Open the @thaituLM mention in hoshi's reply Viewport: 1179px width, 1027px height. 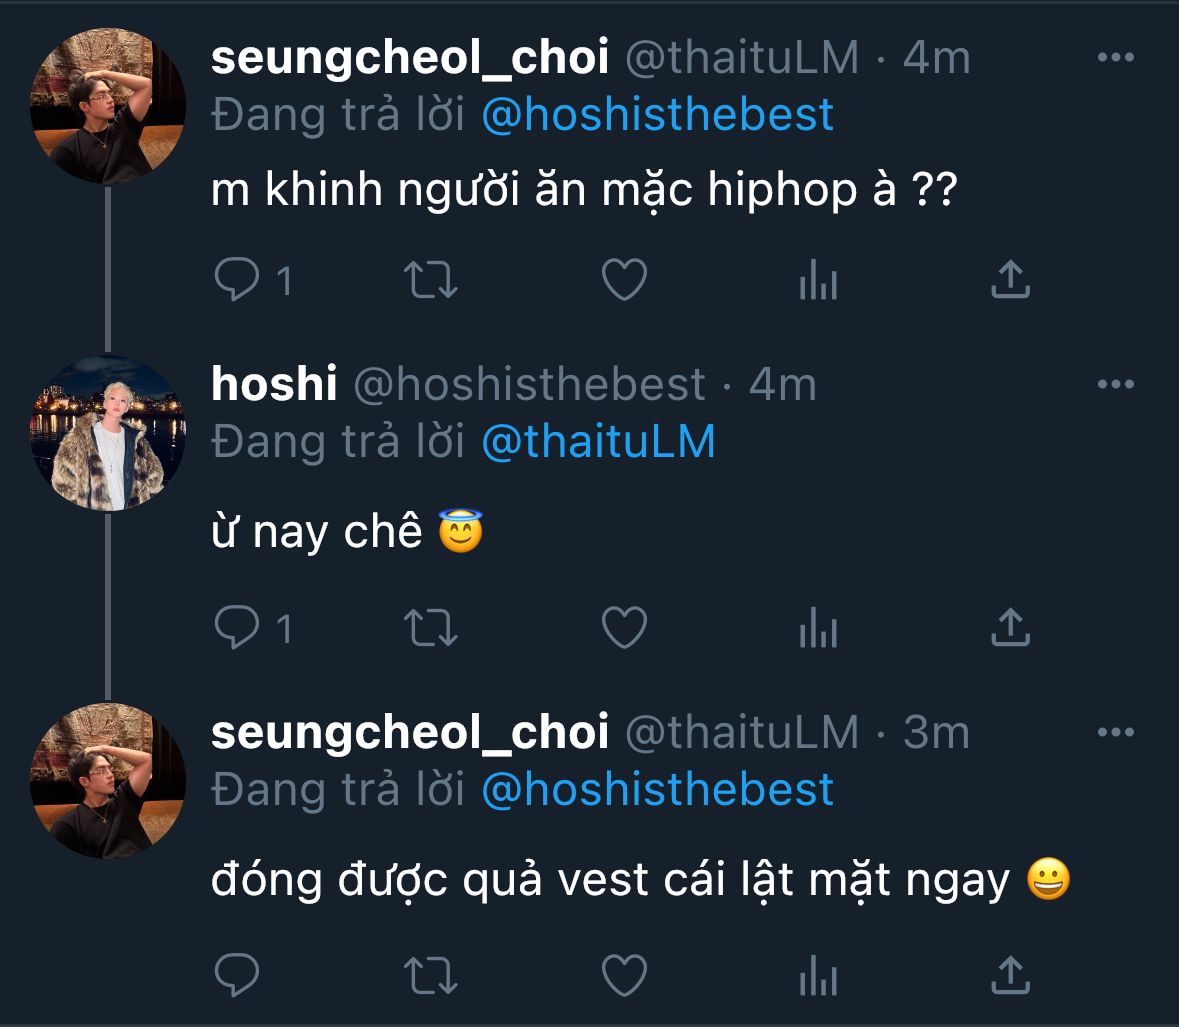pyautogui.click(x=598, y=441)
